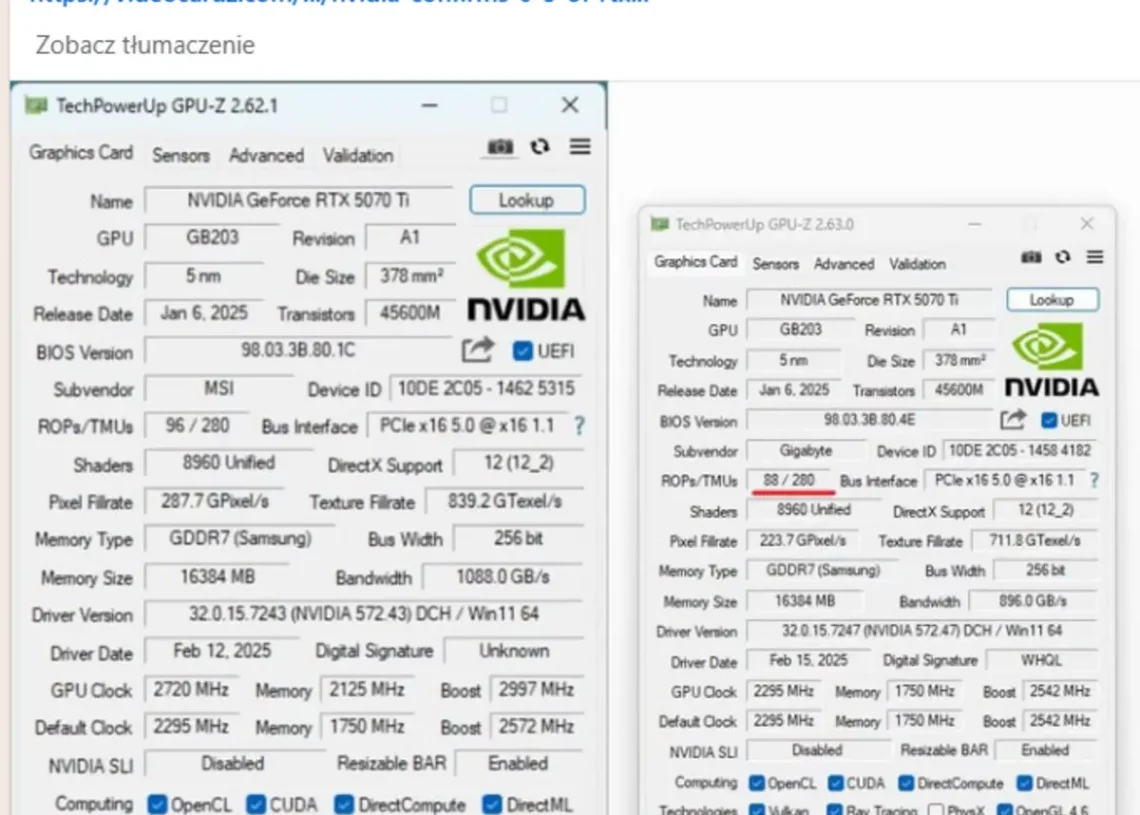This screenshot has height=815, width=1140.
Task: Click the ROPs/TMUs value '88 / 280'
Action: (790, 480)
